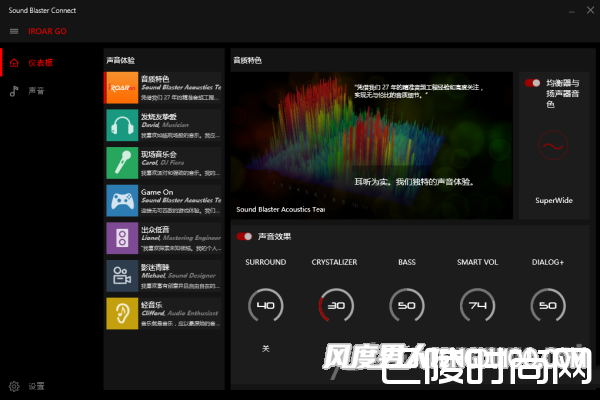This screenshot has width=600, height=400.
Task: Click the SURROUND label
Action: coord(266,262)
